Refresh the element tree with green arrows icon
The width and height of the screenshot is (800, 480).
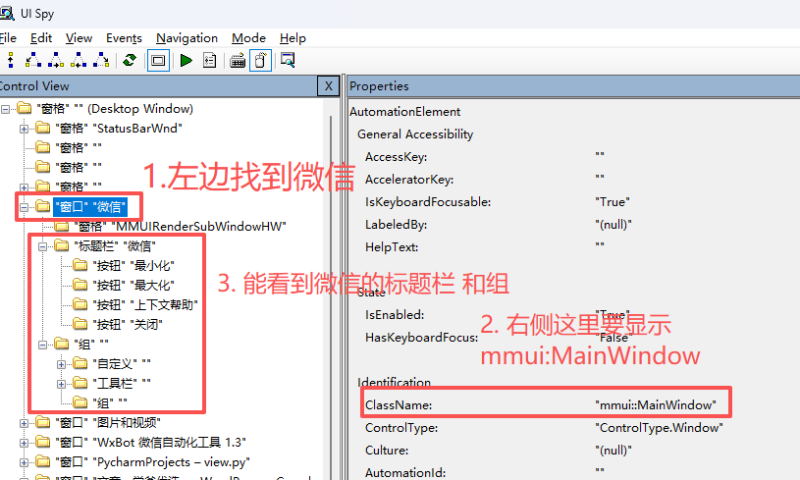click(130, 60)
